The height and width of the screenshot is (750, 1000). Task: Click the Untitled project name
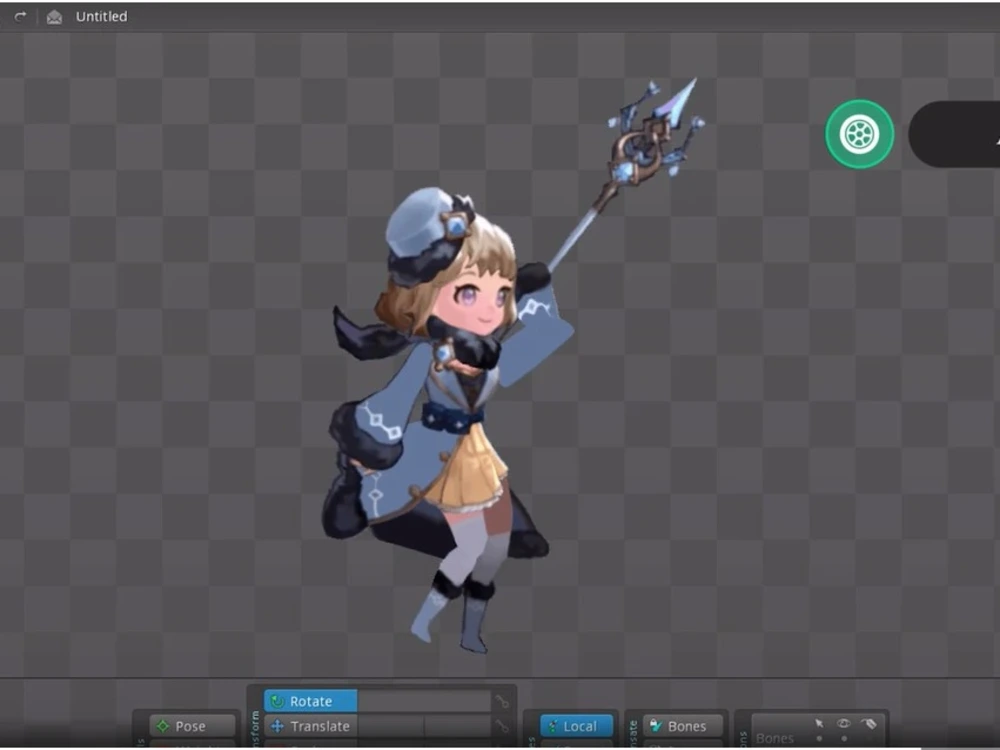(101, 17)
